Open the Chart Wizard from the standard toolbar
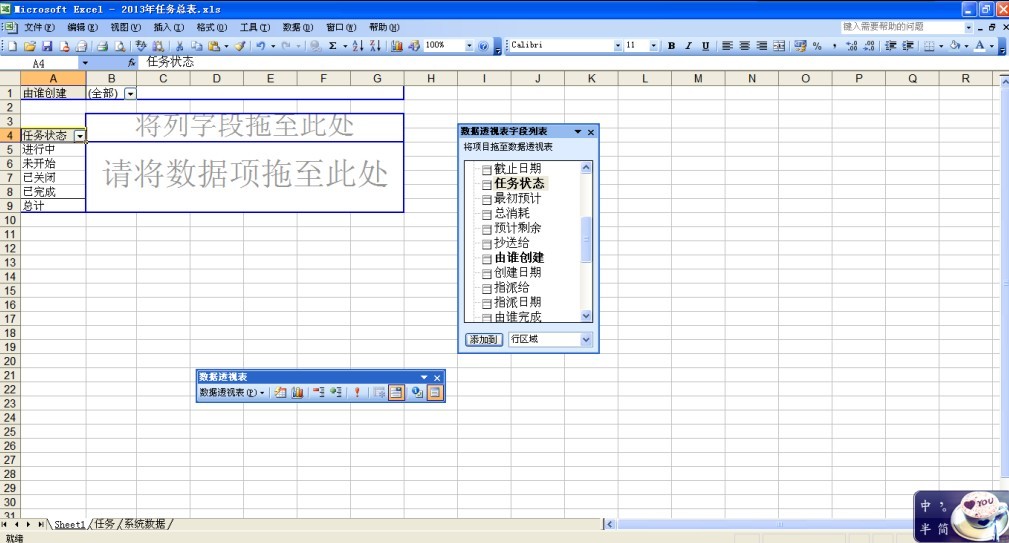Screen dimensions: 1009x543 click(397, 46)
